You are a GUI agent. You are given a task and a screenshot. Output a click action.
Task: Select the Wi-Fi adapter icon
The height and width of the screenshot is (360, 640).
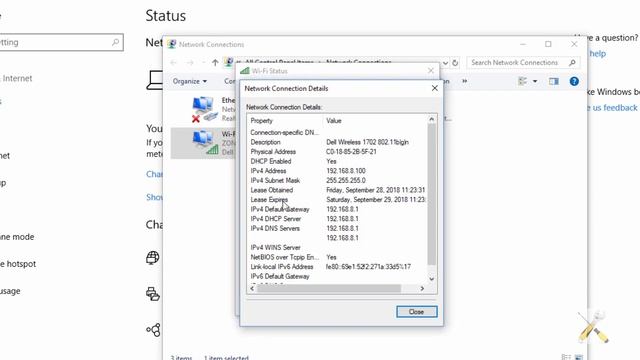[205, 142]
